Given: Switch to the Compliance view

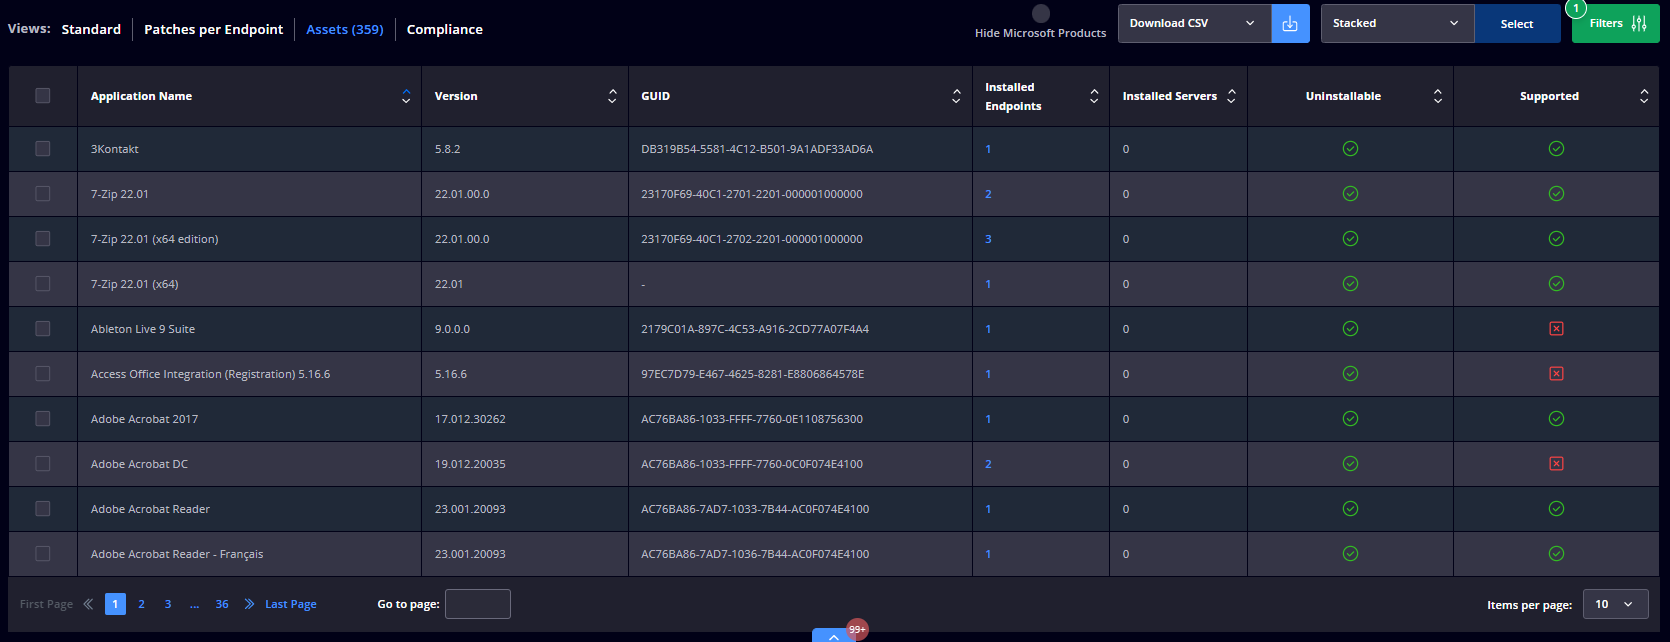Looking at the screenshot, I should point(444,30).
